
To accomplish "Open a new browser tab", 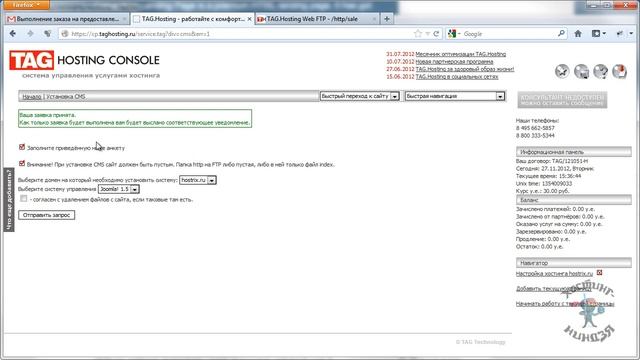I will (387, 19).
